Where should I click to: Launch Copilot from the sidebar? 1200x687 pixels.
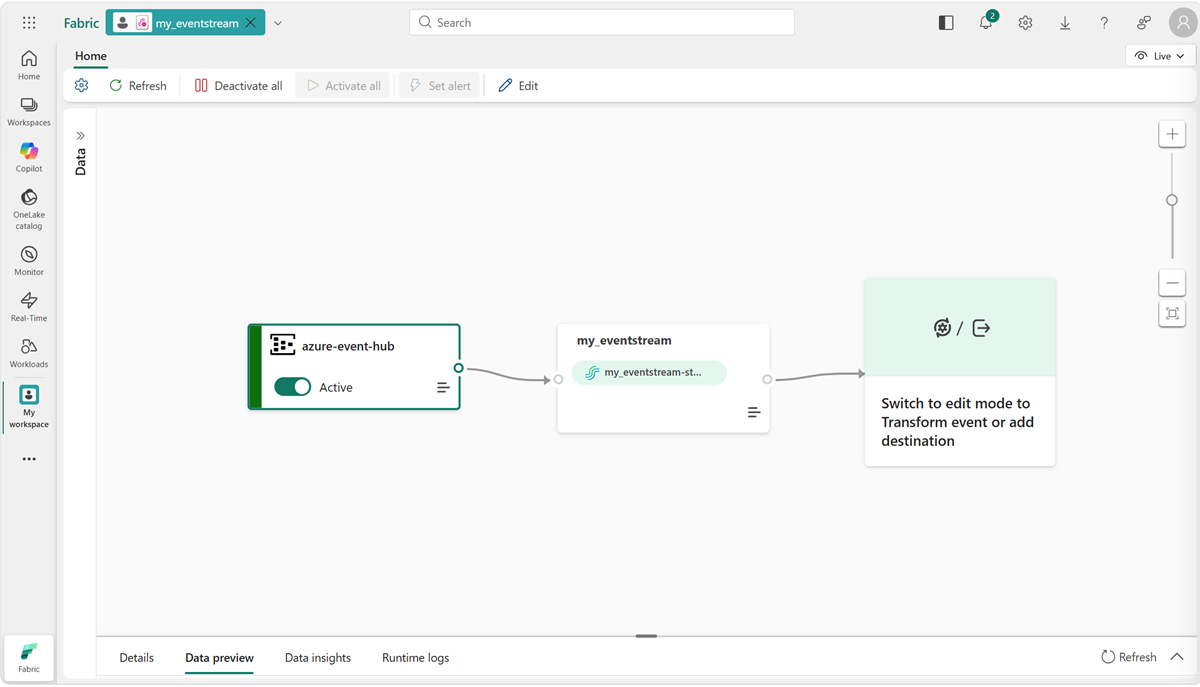(x=29, y=157)
